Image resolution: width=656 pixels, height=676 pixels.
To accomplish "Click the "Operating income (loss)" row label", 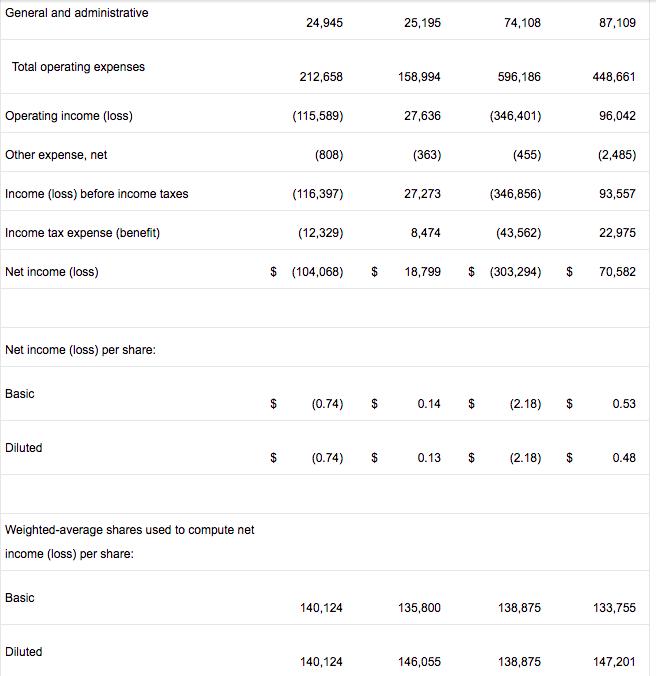I will [69, 116].
